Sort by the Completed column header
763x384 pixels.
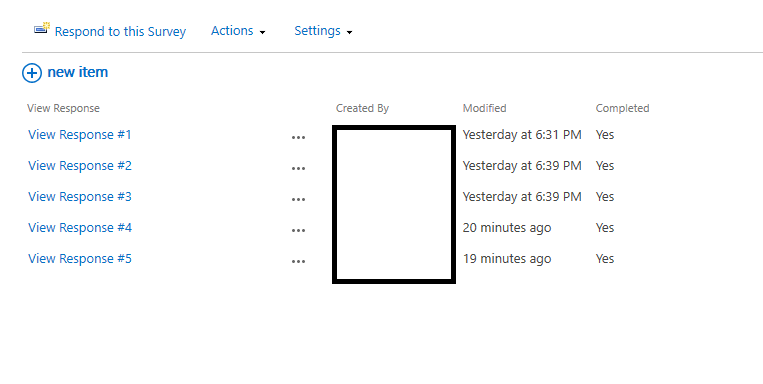click(x=622, y=108)
